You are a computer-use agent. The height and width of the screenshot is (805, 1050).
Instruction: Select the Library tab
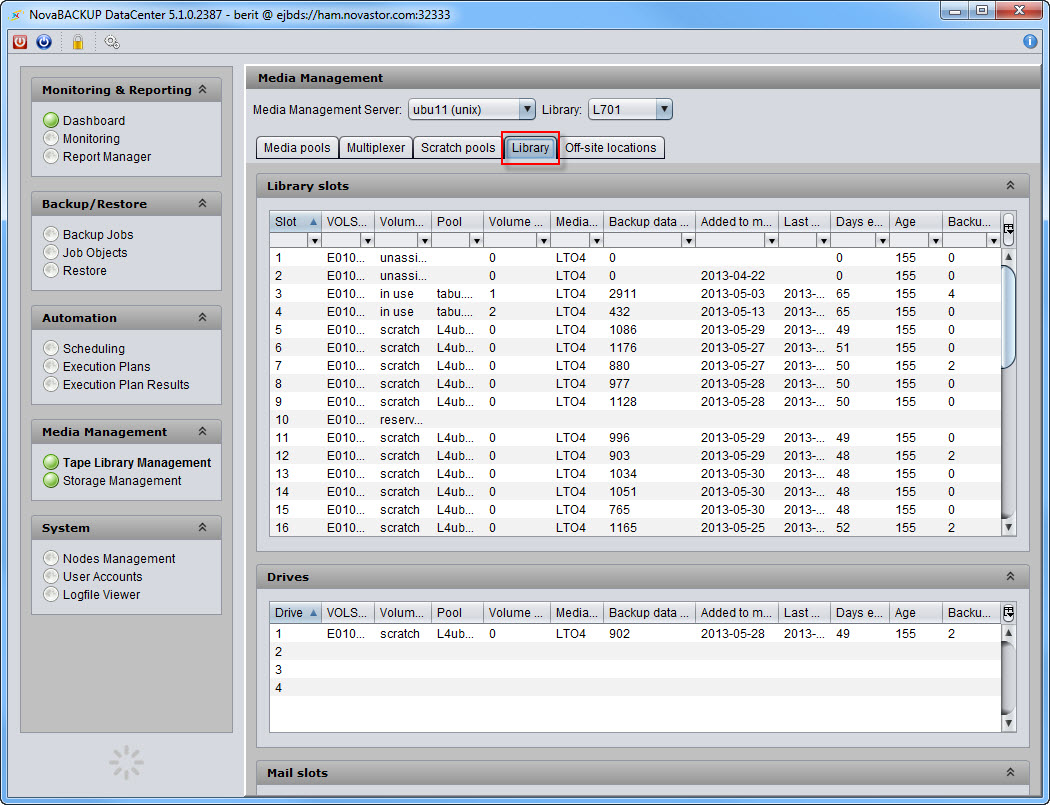pos(530,147)
